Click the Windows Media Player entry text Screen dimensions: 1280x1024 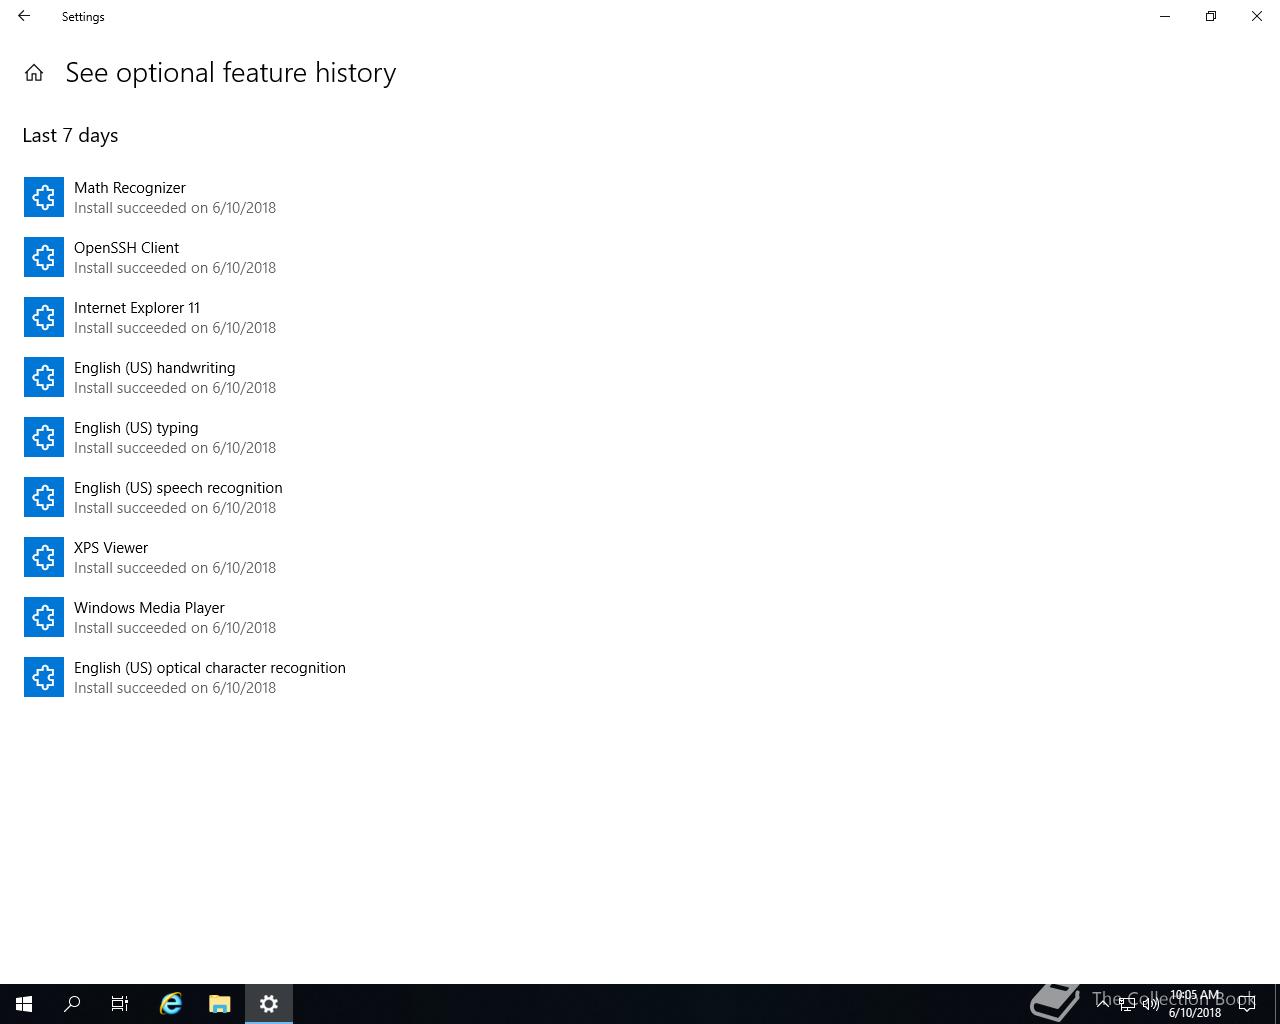pyautogui.click(x=149, y=608)
